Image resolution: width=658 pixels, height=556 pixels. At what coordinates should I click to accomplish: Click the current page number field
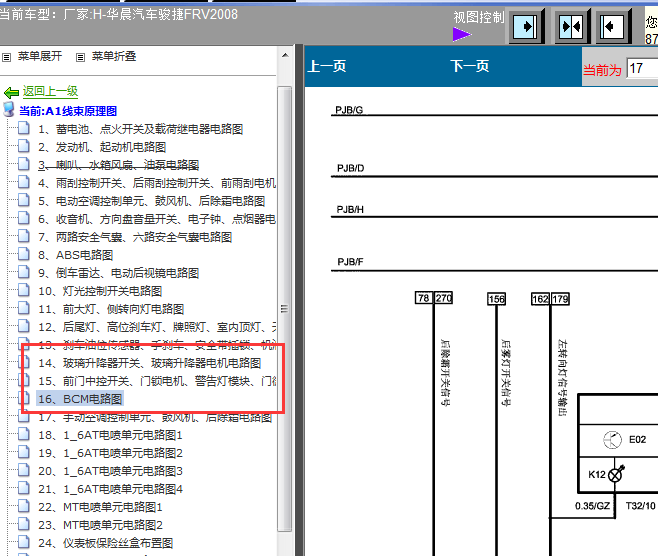pos(642,68)
